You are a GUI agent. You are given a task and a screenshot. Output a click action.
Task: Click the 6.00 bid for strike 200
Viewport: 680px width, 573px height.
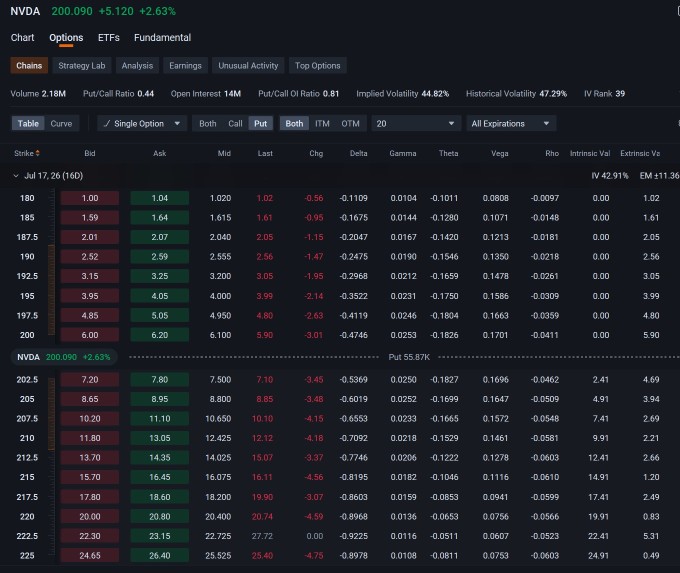point(90,335)
